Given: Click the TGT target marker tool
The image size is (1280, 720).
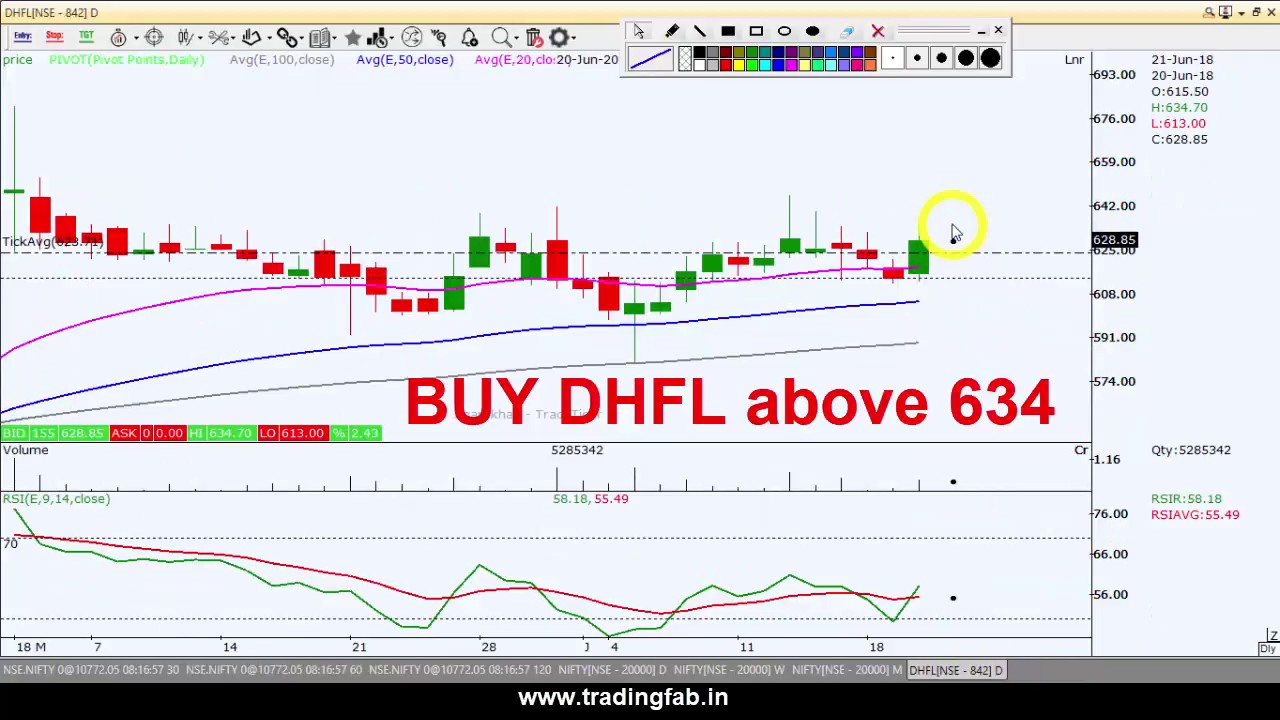Looking at the screenshot, I should tap(86, 37).
